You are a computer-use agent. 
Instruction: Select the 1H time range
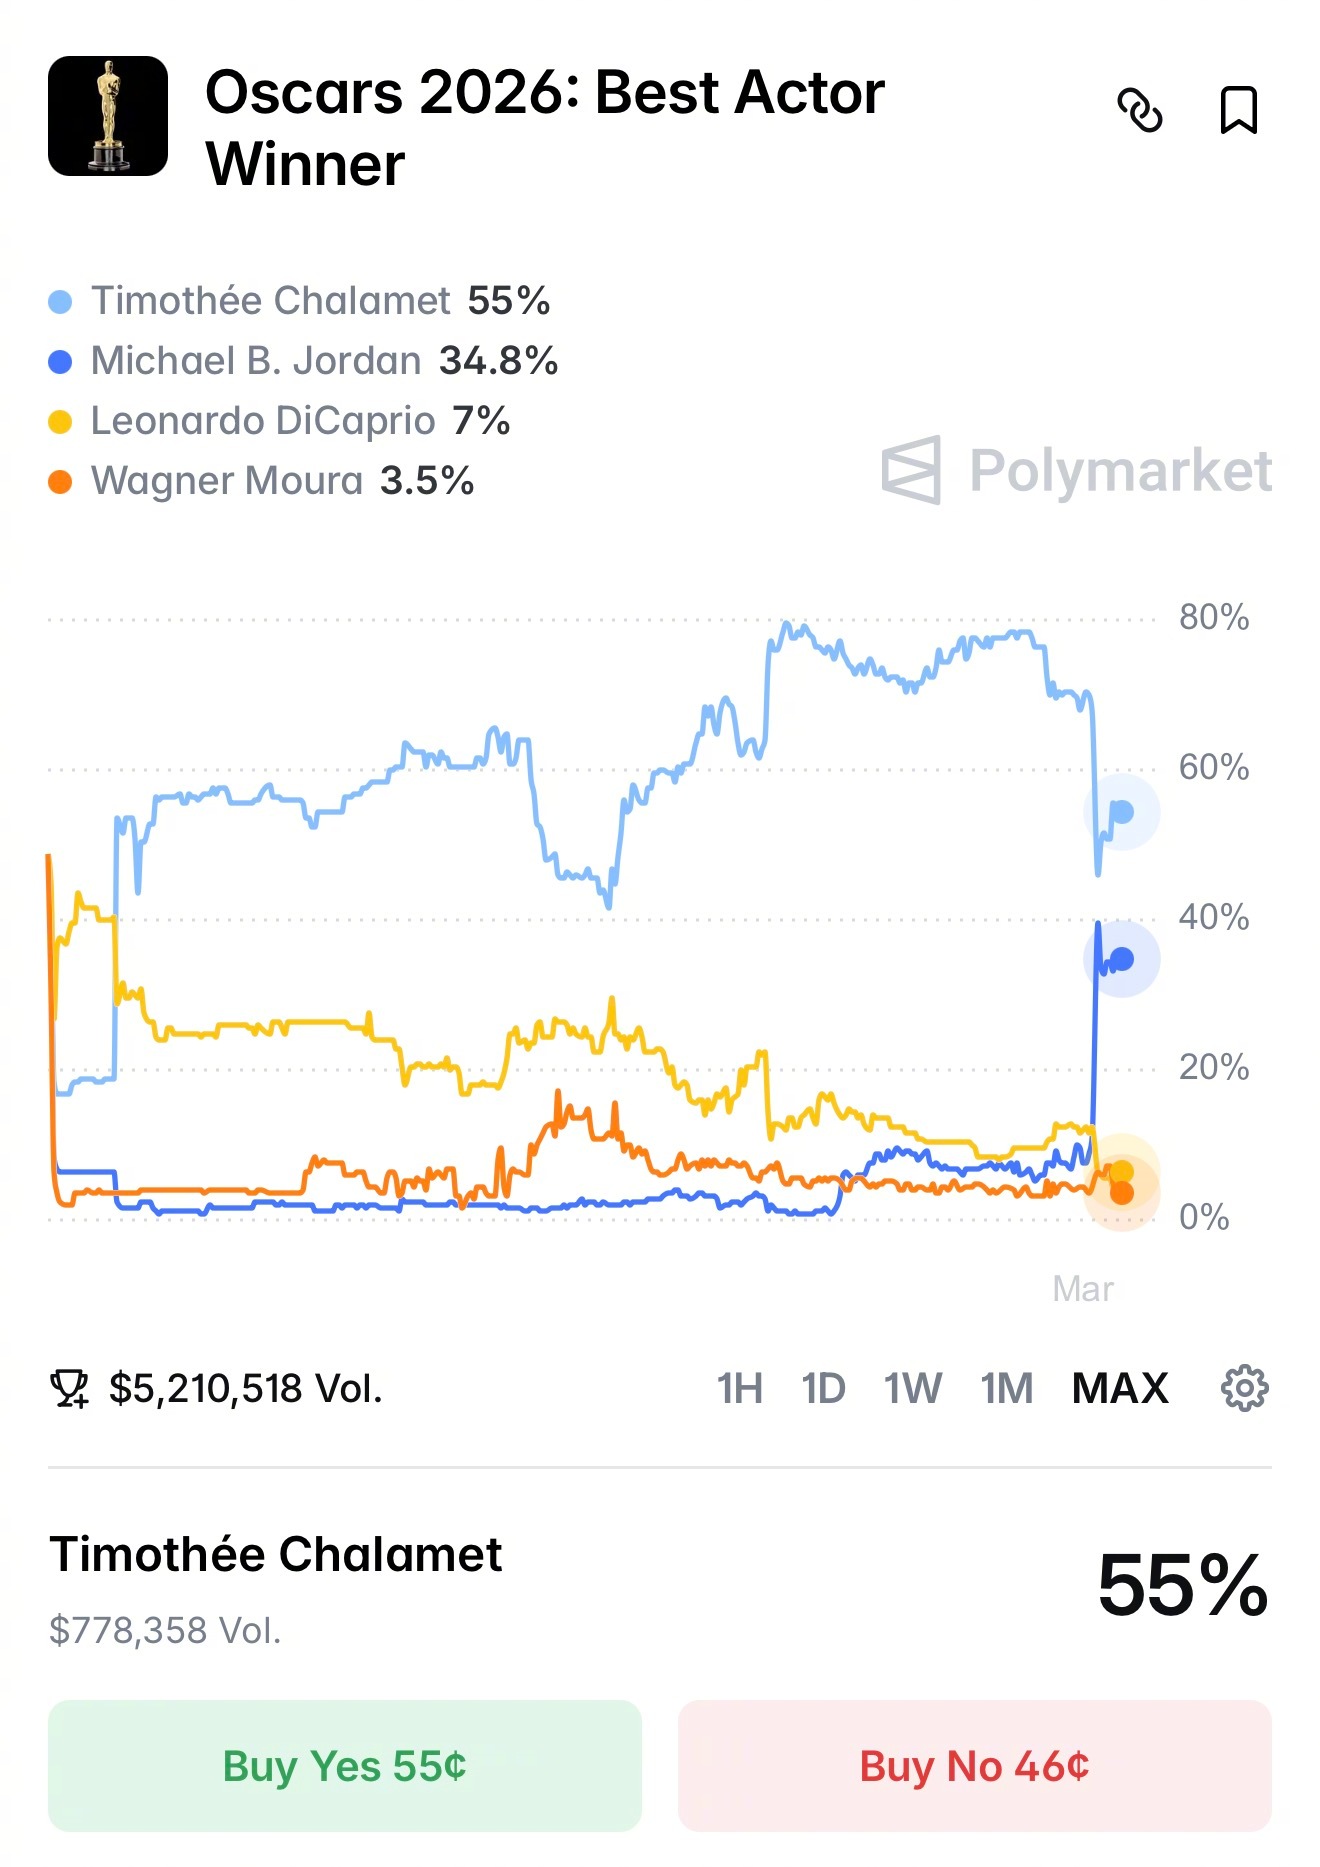click(739, 1389)
